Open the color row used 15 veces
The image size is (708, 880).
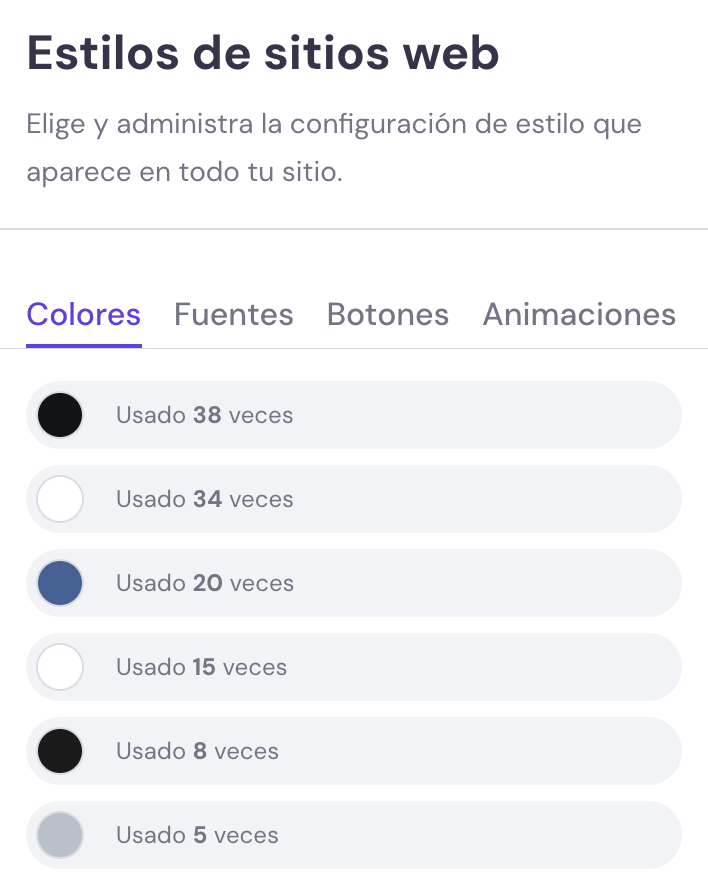353,667
